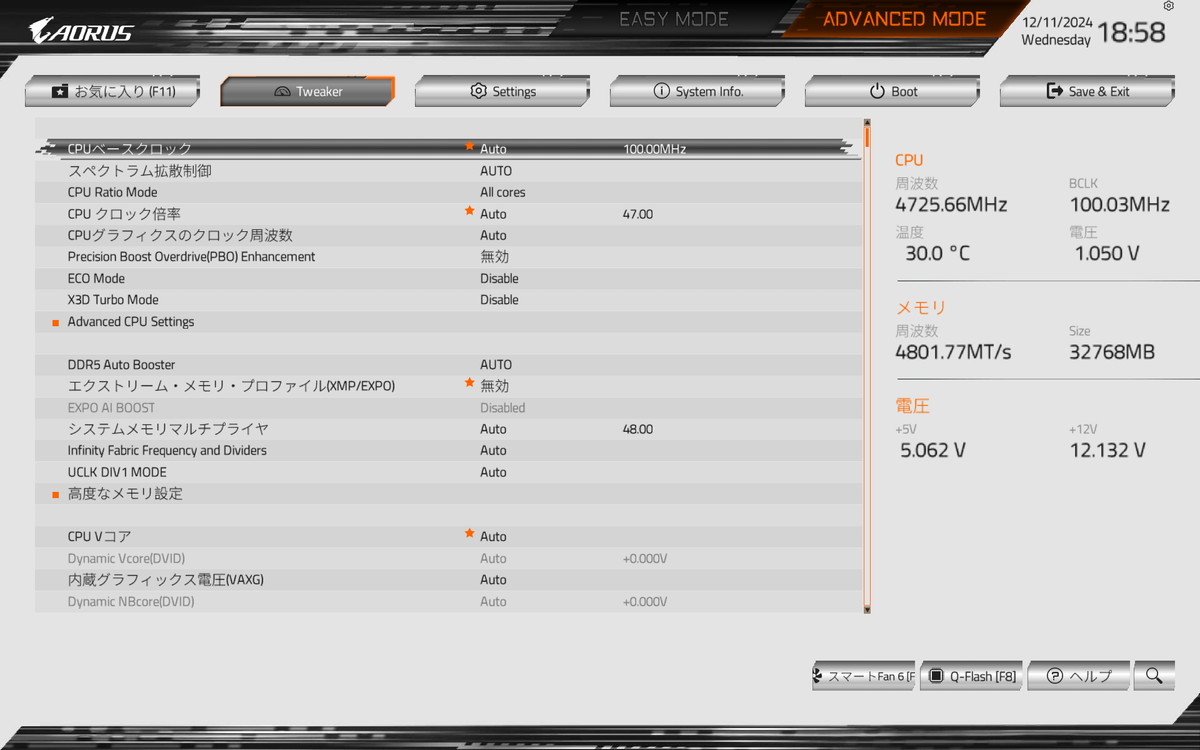Screen dimensions: 1200x750
Task: Change CPU Ratio Mode All cores setting
Action: coord(502,192)
